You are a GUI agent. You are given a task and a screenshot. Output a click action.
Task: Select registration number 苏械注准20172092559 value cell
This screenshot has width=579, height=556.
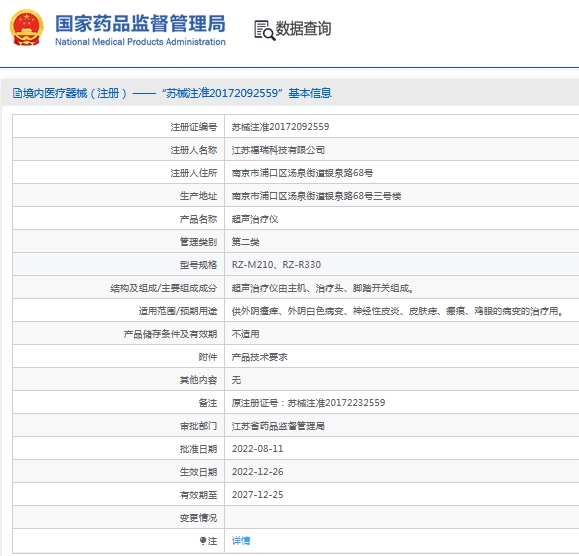click(x=280, y=127)
